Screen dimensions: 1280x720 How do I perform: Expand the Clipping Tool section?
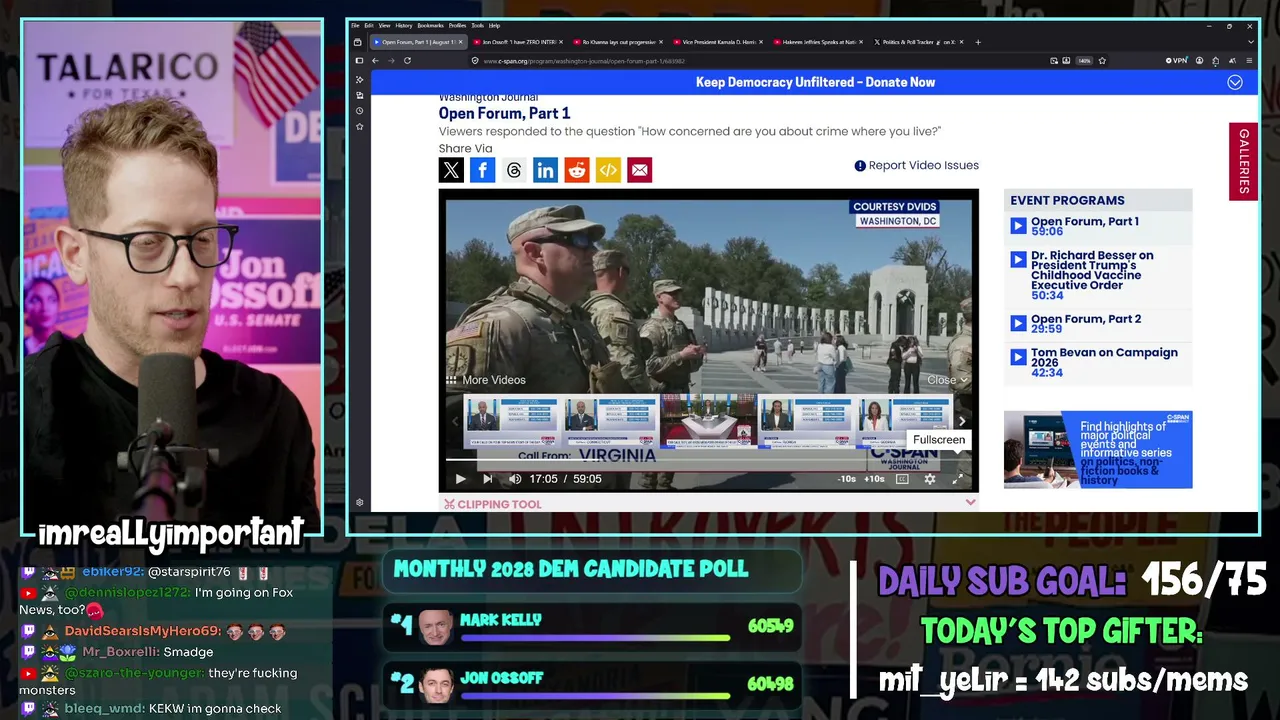point(708,503)
